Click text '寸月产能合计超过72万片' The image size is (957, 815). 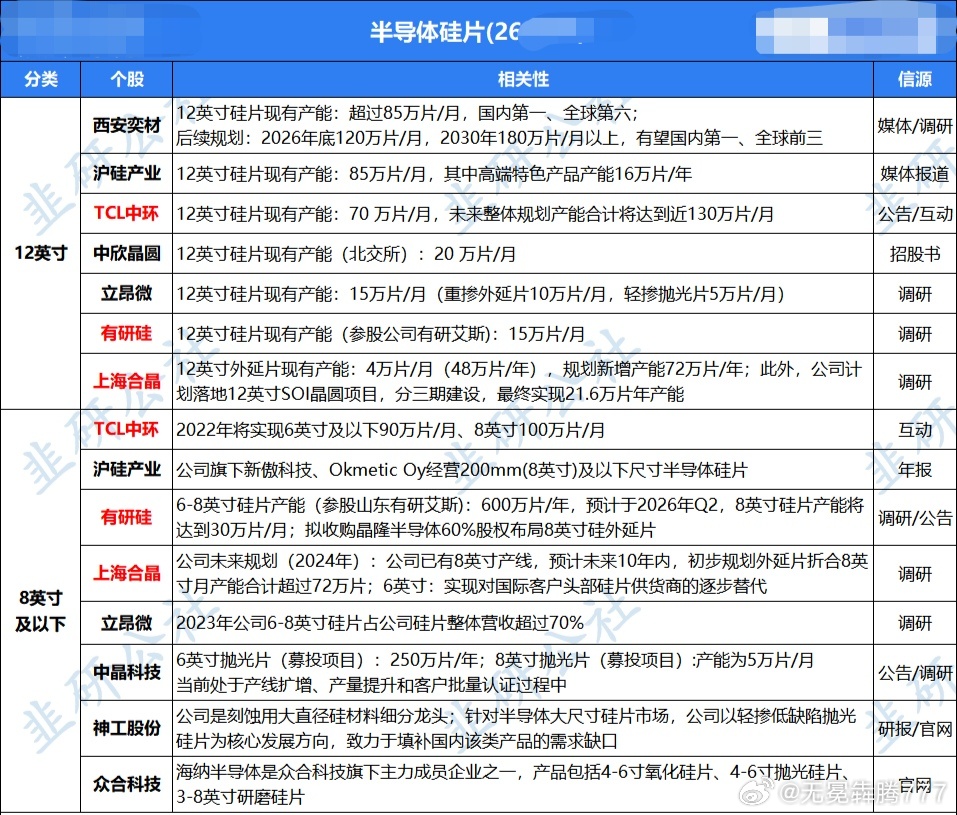point(270,586)
